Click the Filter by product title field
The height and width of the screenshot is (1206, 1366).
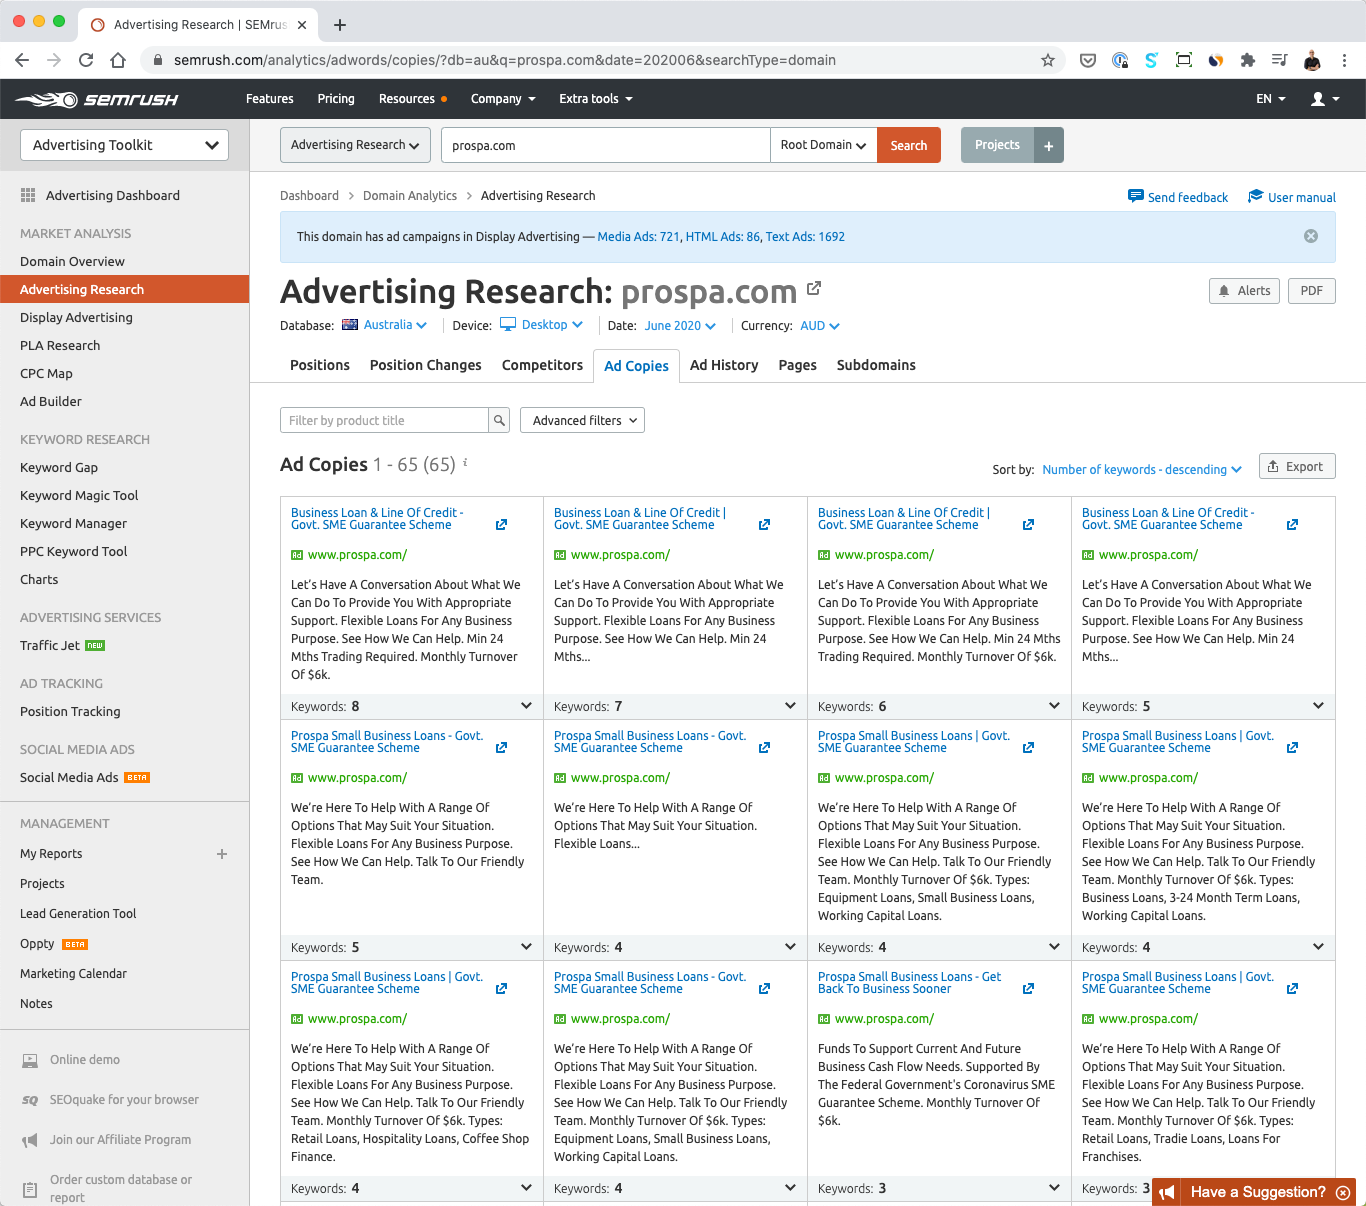385,420
